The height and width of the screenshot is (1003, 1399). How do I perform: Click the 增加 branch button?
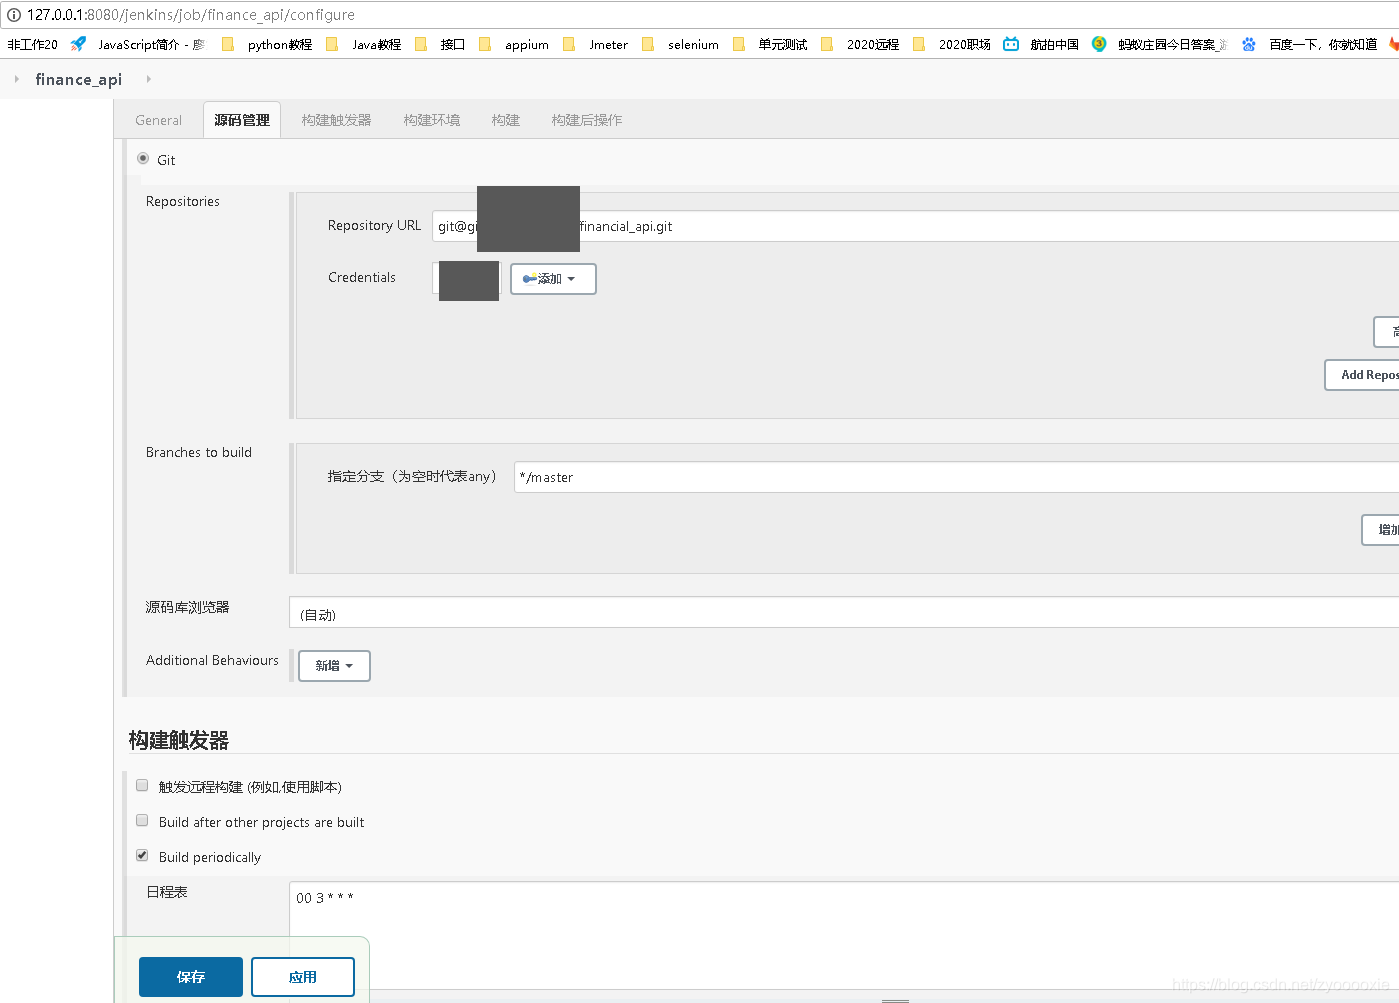1381,530
